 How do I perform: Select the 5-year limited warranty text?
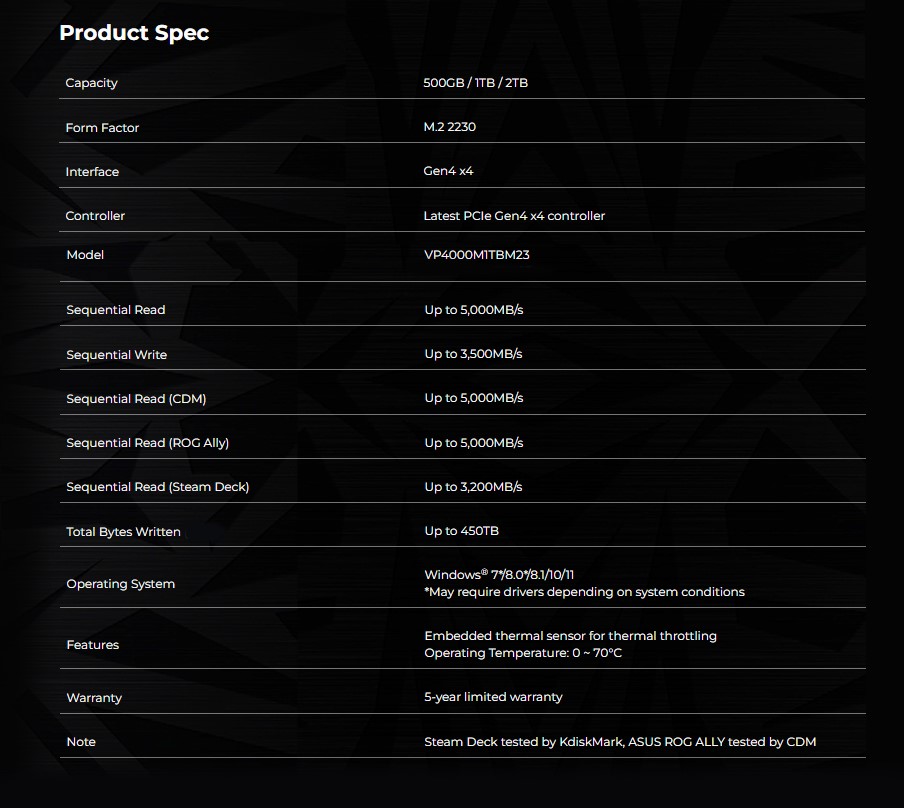pyautogui.click(x=493, y=697)
